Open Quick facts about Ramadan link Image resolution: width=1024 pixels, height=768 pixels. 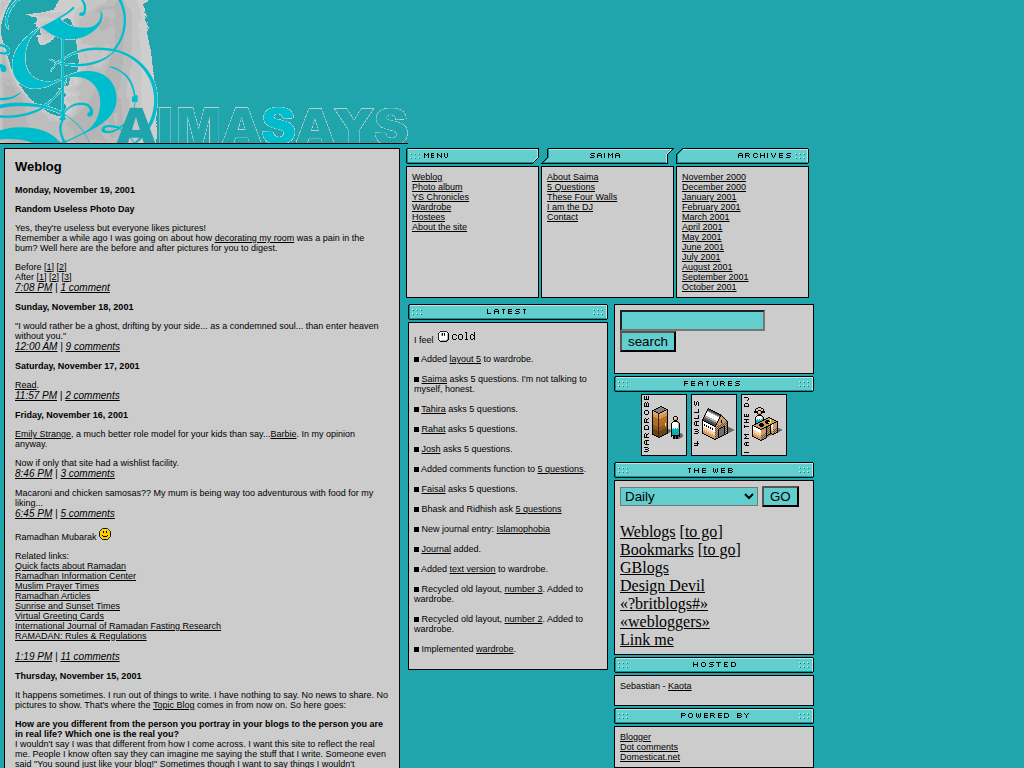coord(70,566)
